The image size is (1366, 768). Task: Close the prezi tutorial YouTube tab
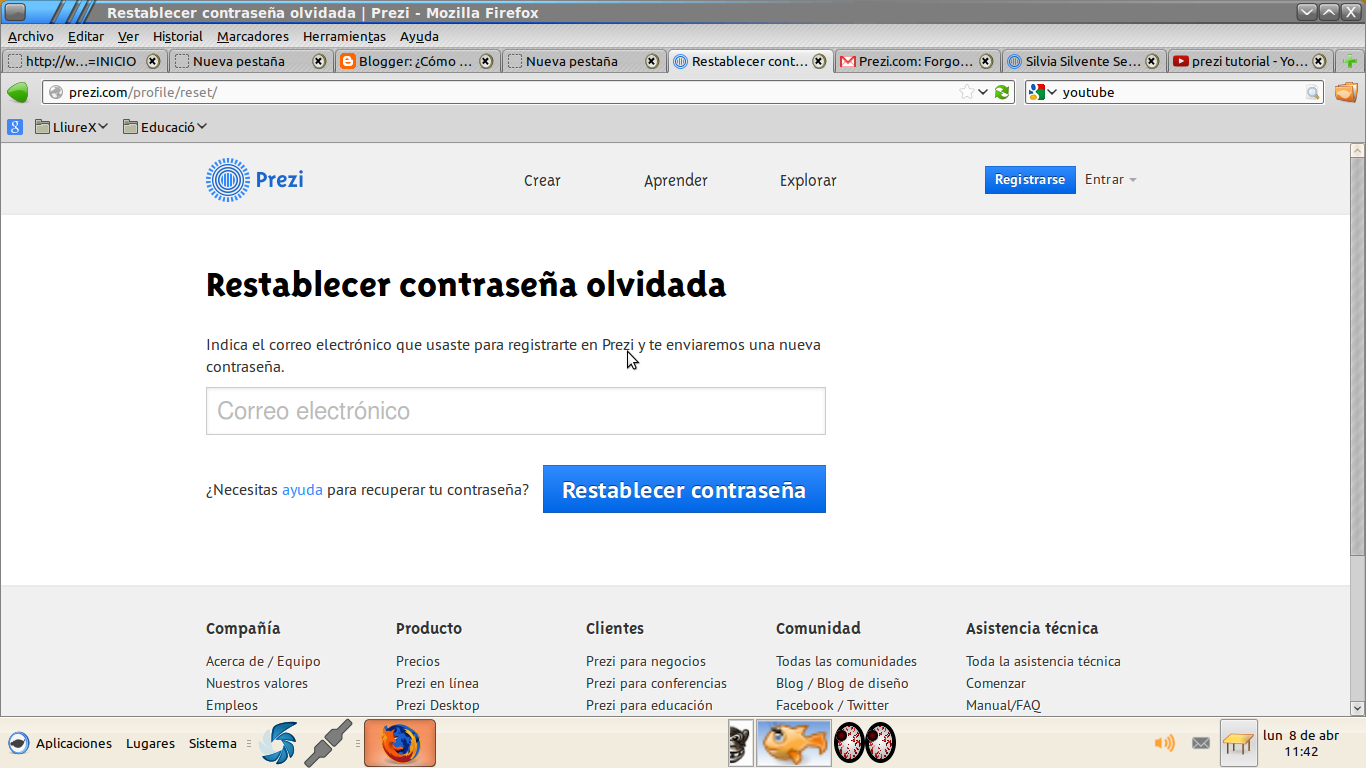pyautogui.click(x=1319, y=61)
